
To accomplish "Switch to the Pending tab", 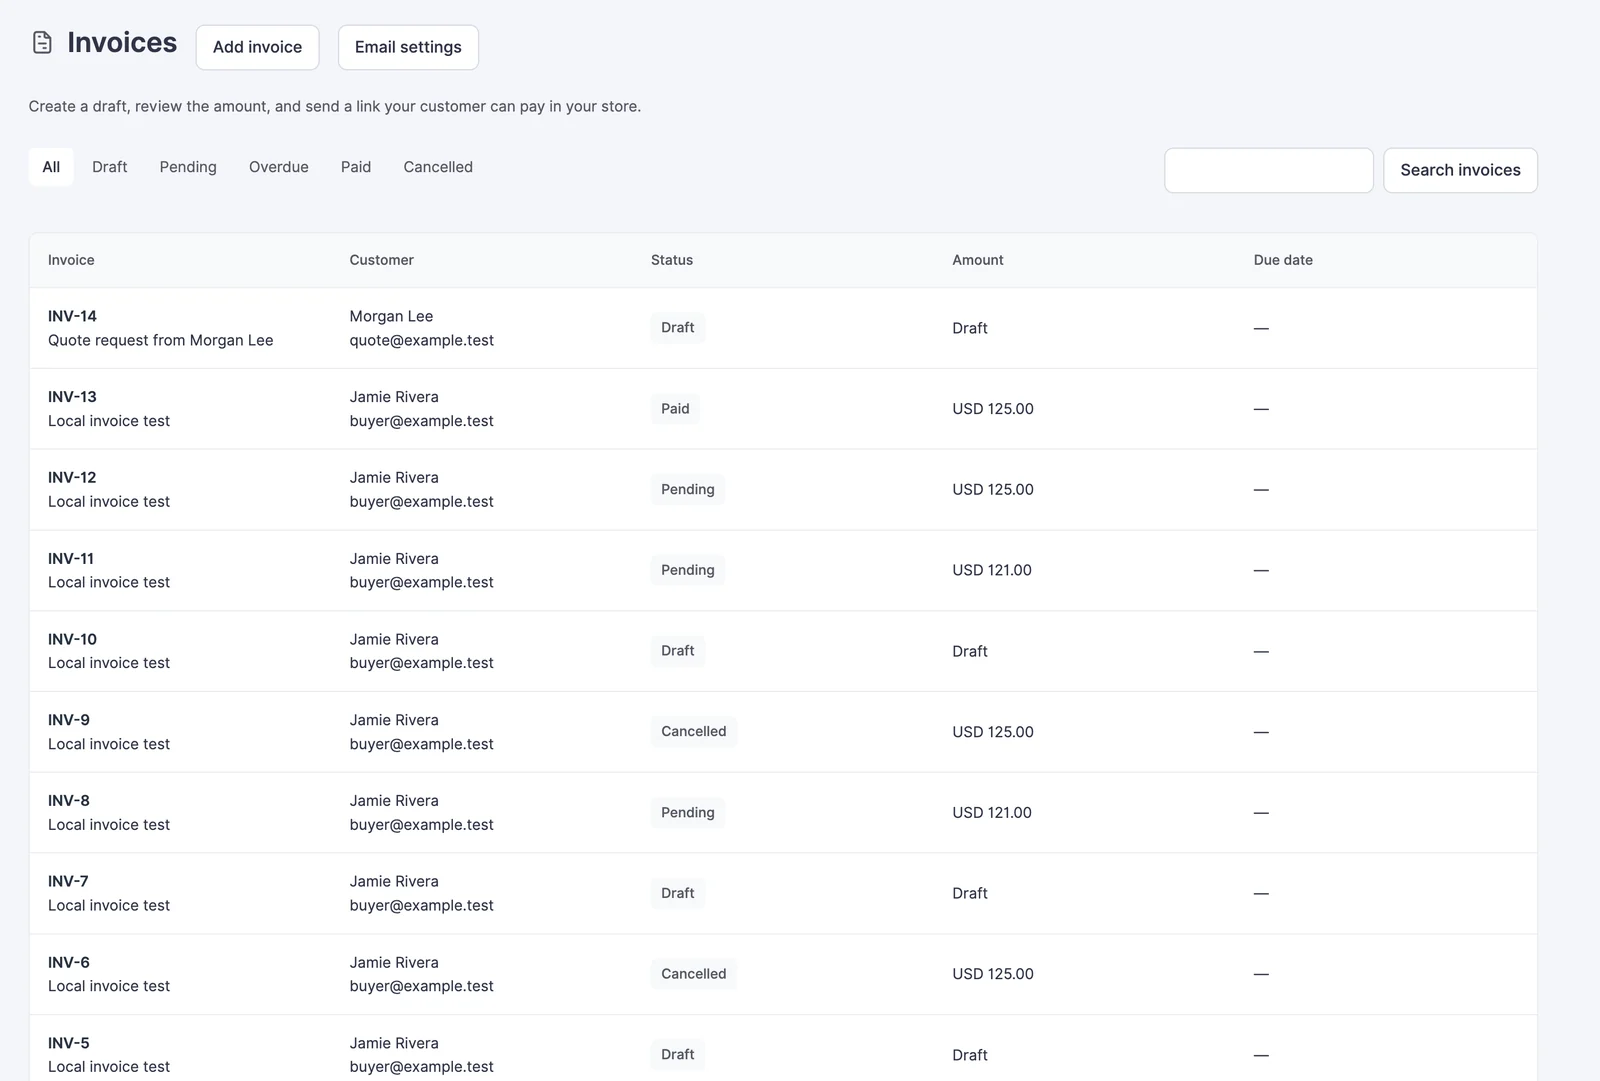I will (x=188, y=167).
